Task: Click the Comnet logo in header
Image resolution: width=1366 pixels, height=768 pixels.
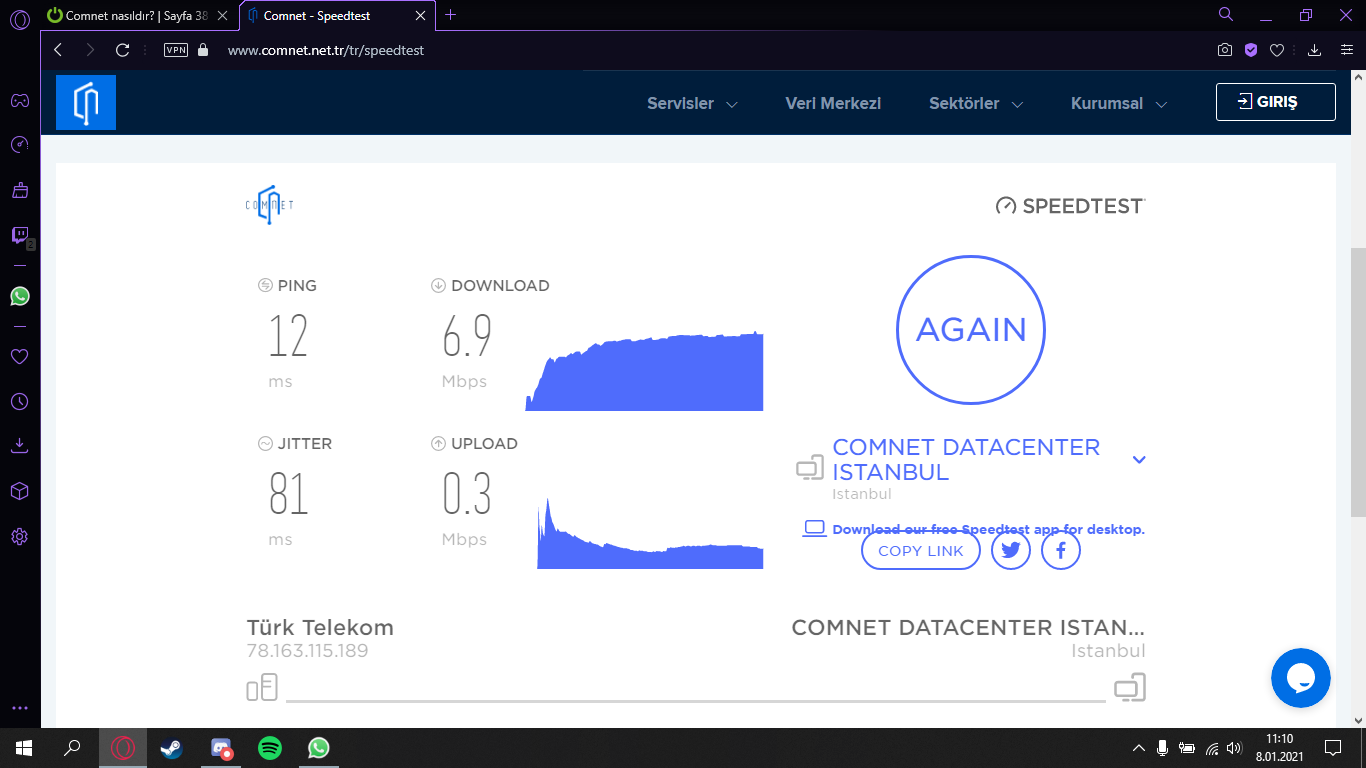Action: tap(86, 102)
